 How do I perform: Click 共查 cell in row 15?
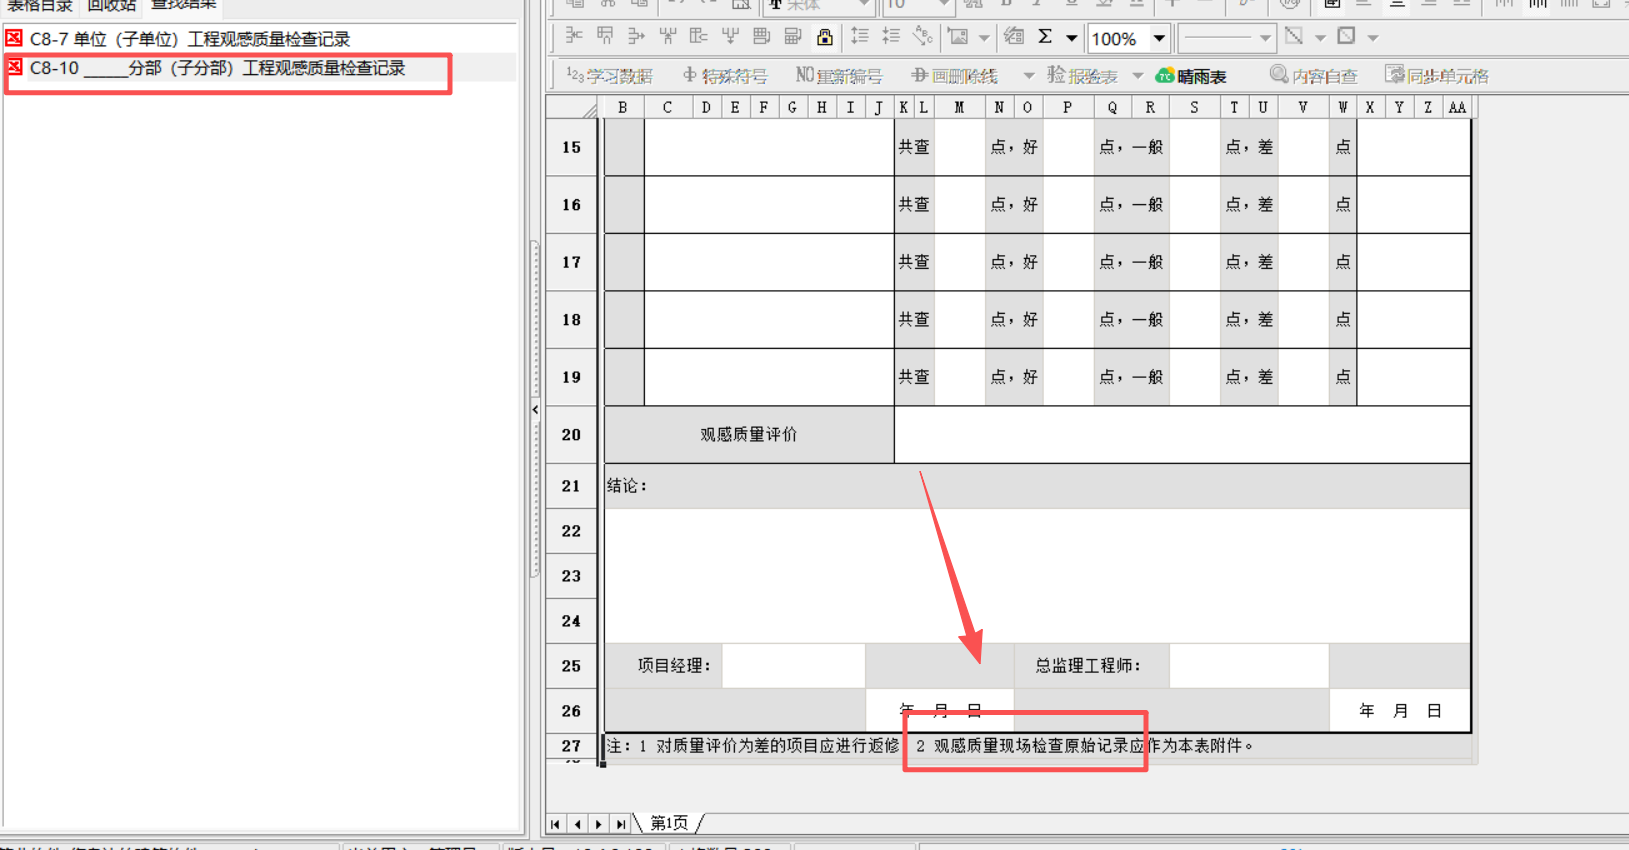point(914,147)
